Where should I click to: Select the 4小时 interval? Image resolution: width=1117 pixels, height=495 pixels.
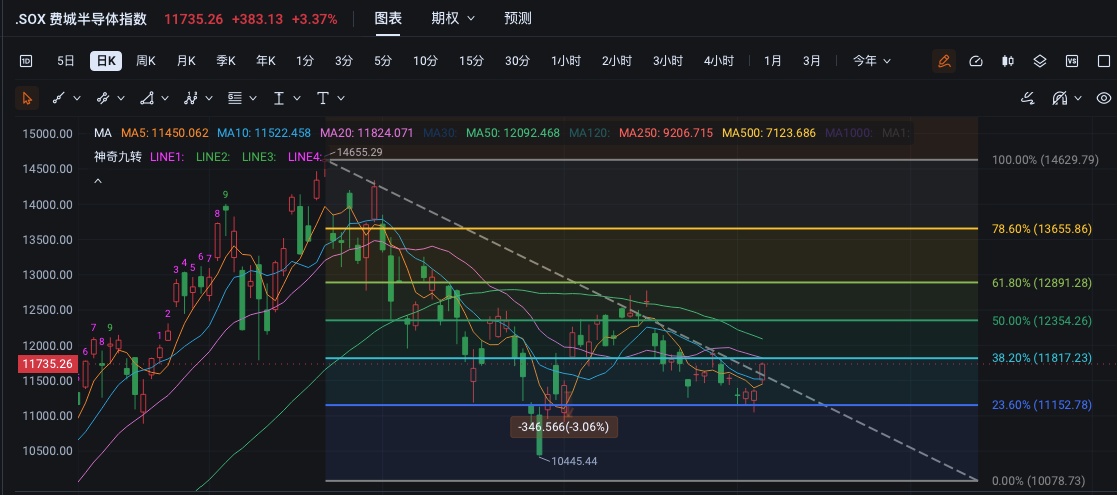tap(719, 61)
